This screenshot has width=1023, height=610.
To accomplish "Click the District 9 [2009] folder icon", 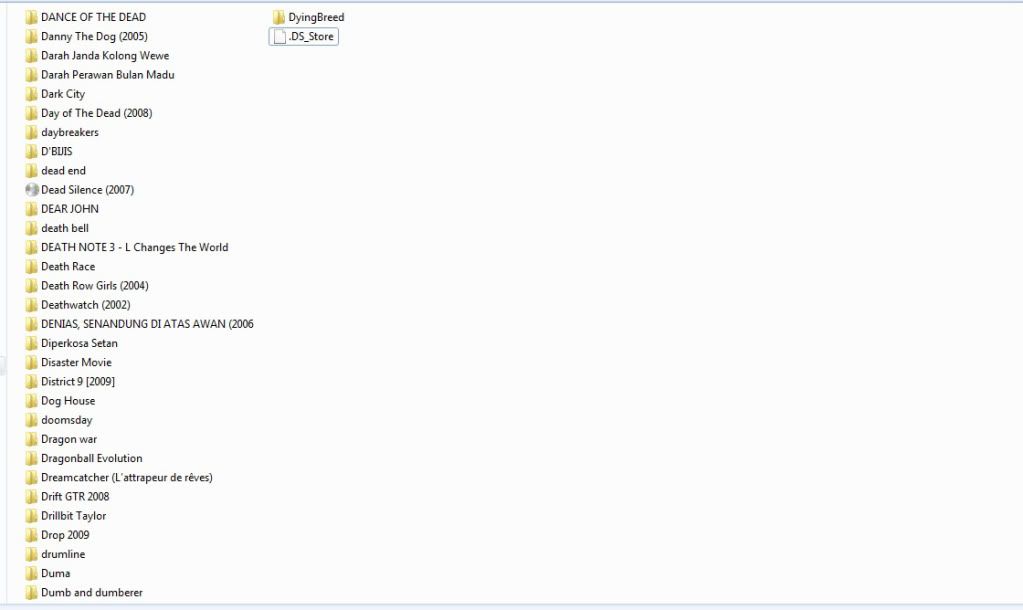I will pyautogui.click(x=31, y=382).
